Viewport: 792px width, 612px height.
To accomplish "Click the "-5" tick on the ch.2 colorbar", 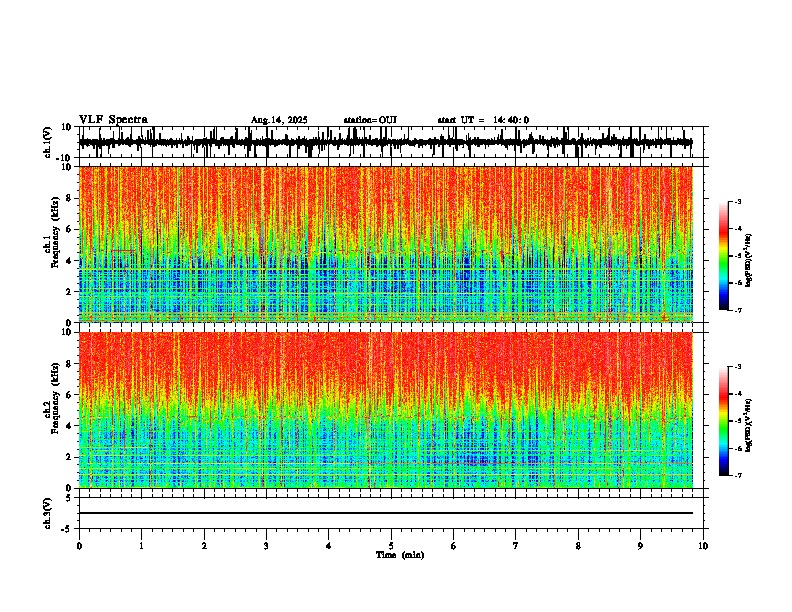I will [737, 421].
